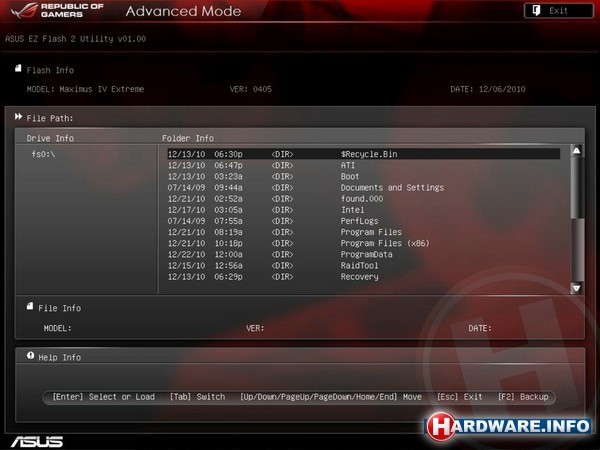Click the Republic of Gamers logo
The height and width of the screenshot is (450, 600).
tap(57, 10)
